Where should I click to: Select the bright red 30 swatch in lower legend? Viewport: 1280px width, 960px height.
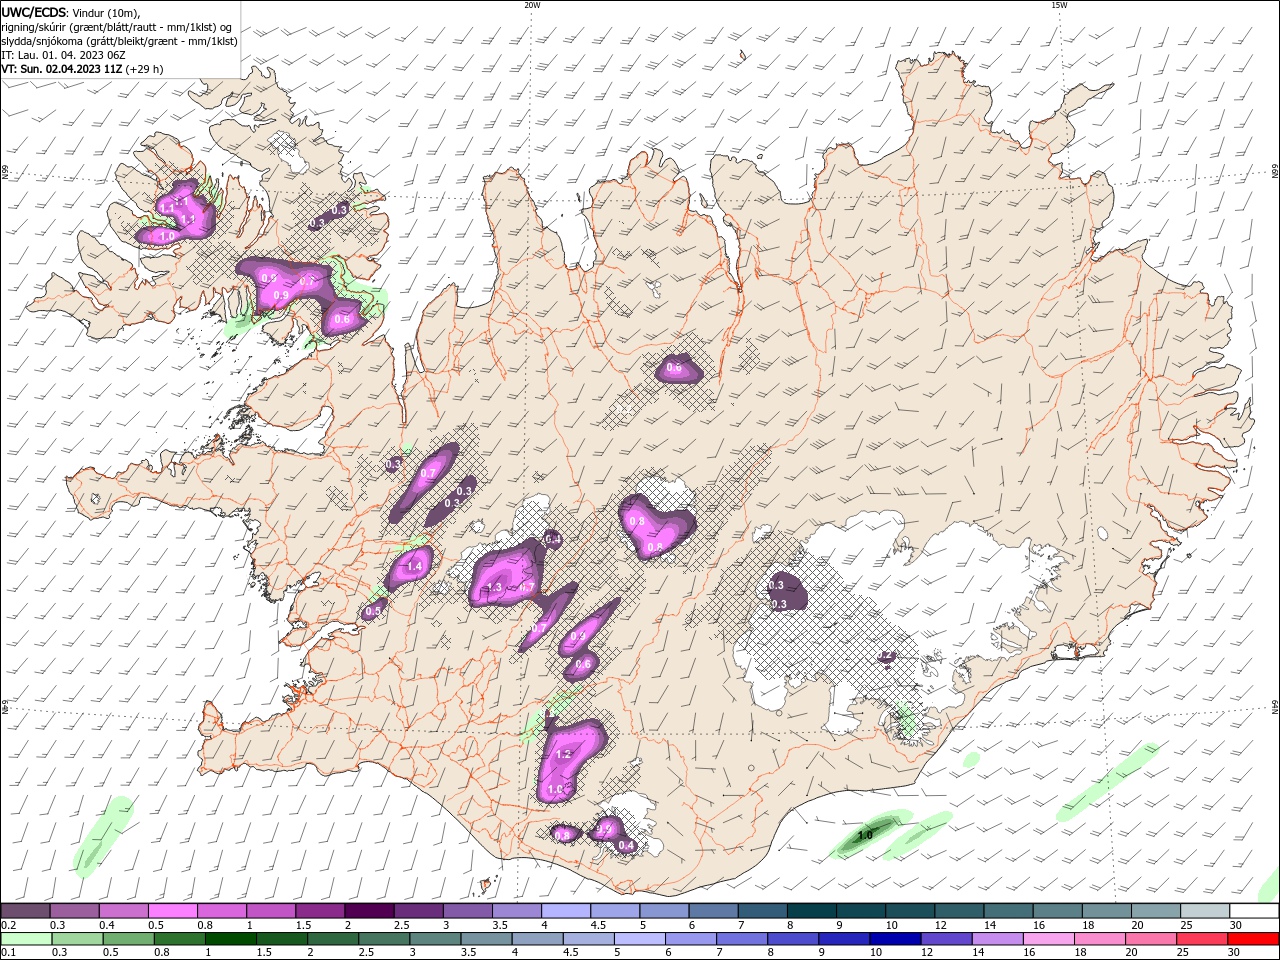(x=1253, y=939)
